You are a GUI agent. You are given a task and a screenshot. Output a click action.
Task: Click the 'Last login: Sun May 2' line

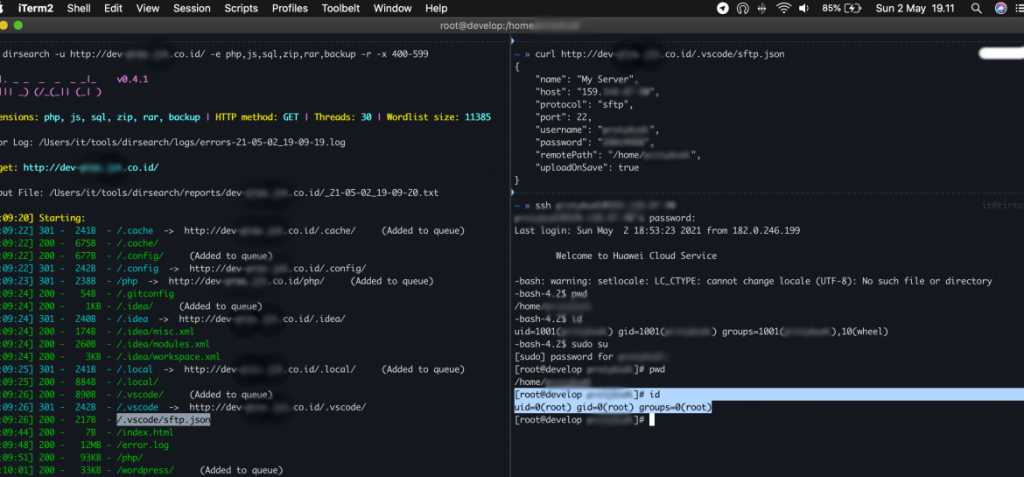pos(657,231)
